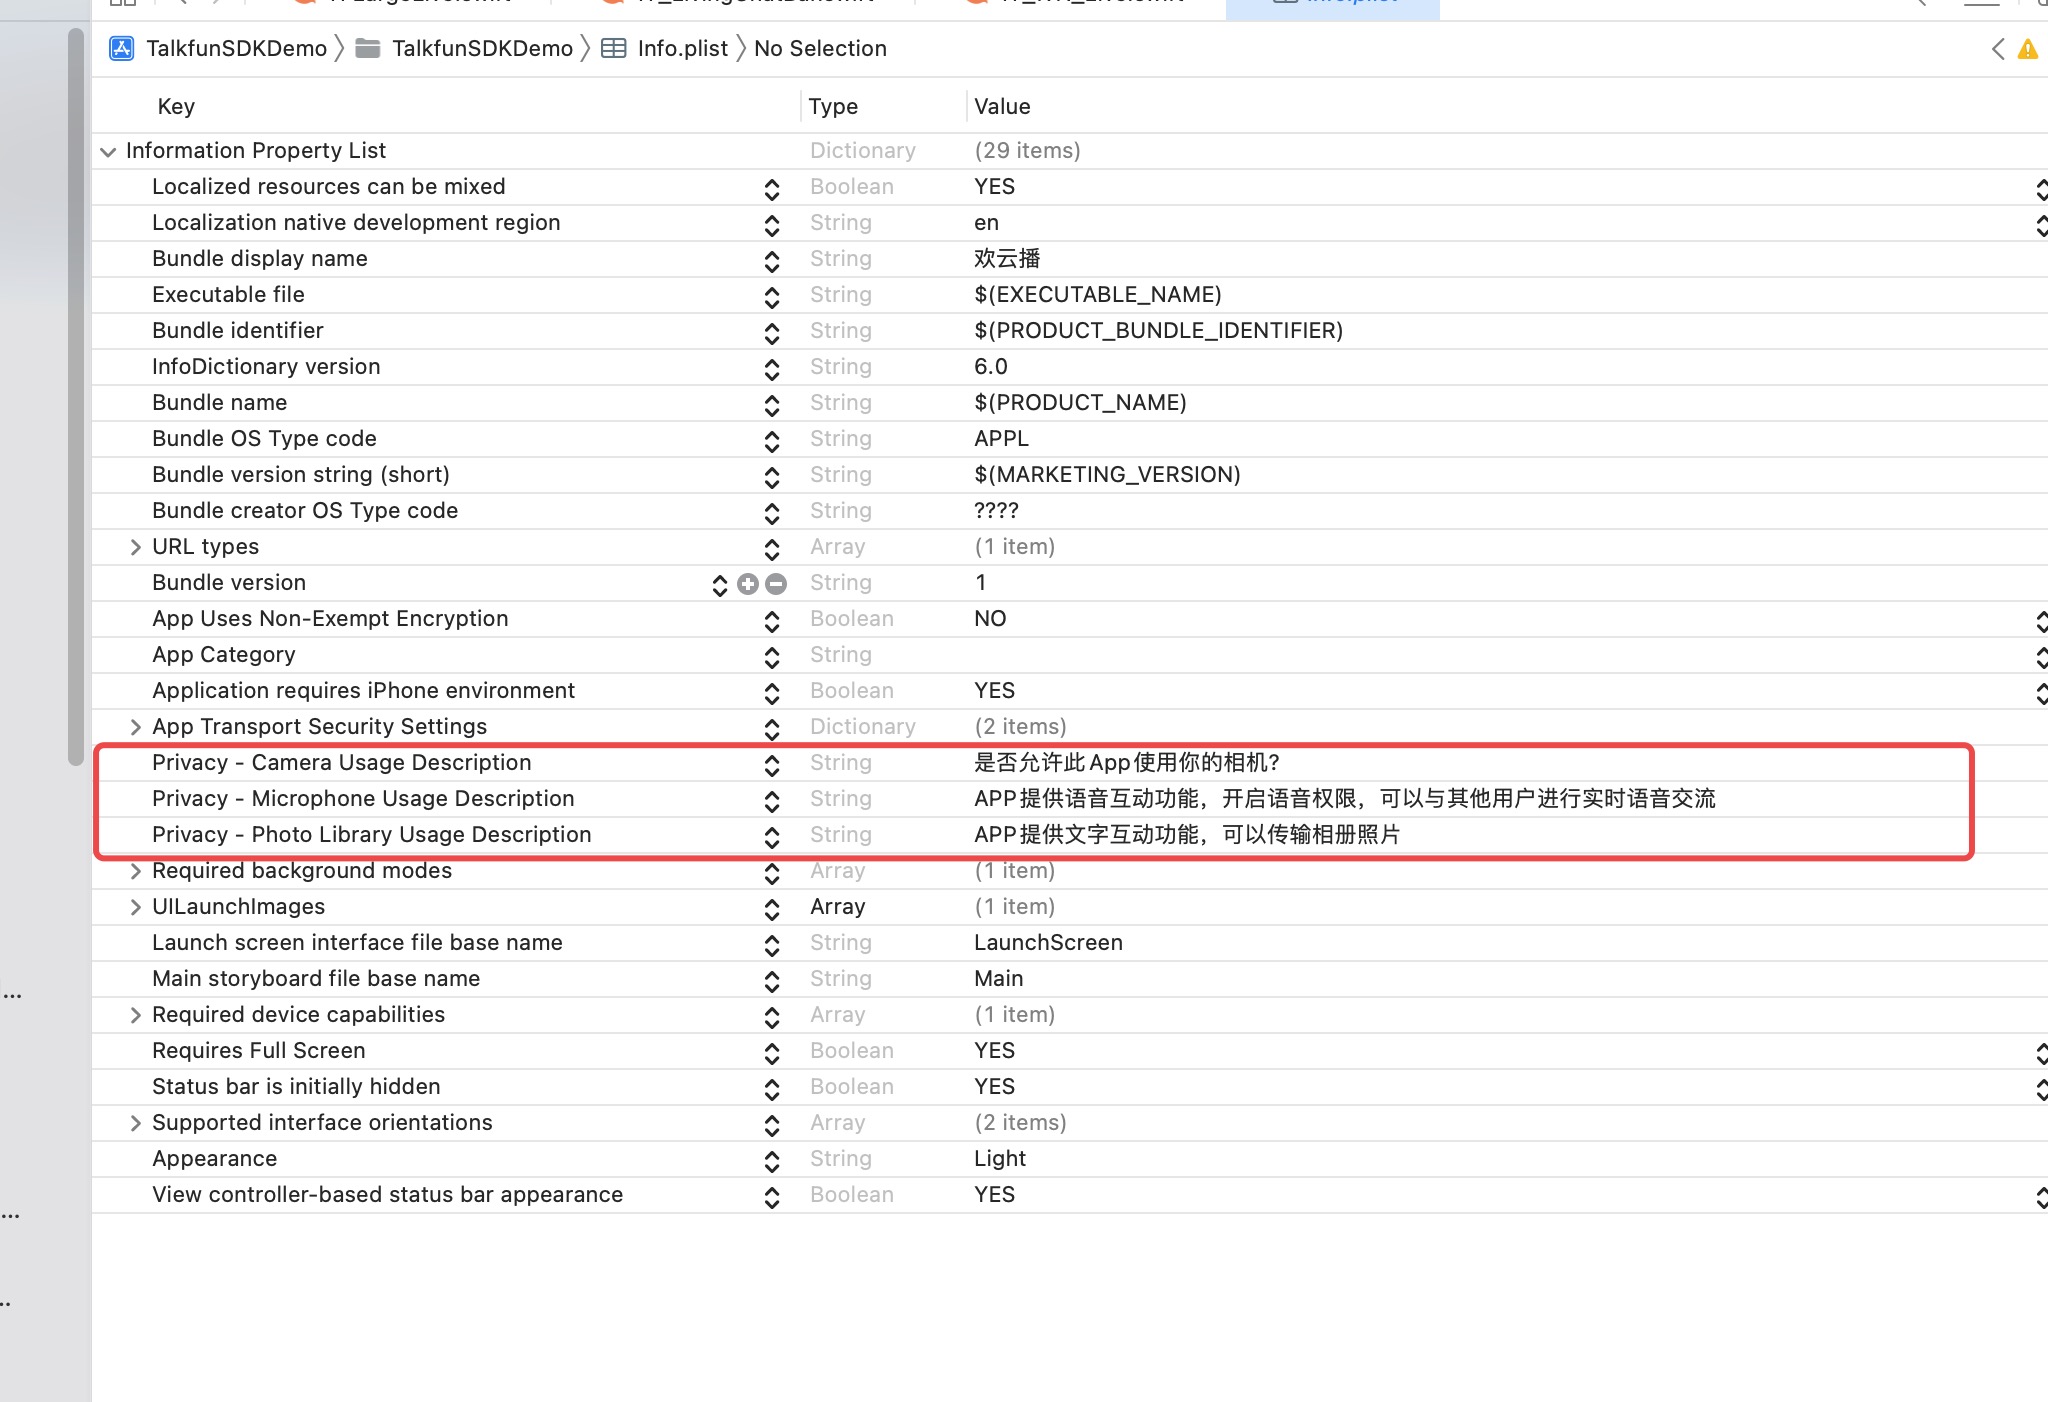The width and height of the screenshot is (2048, 1402).
Task: Click the $(PRODUCT_BUNDLE_IDENTIFIER) value
Action: pyautogui.click(x=1158, y=331)
